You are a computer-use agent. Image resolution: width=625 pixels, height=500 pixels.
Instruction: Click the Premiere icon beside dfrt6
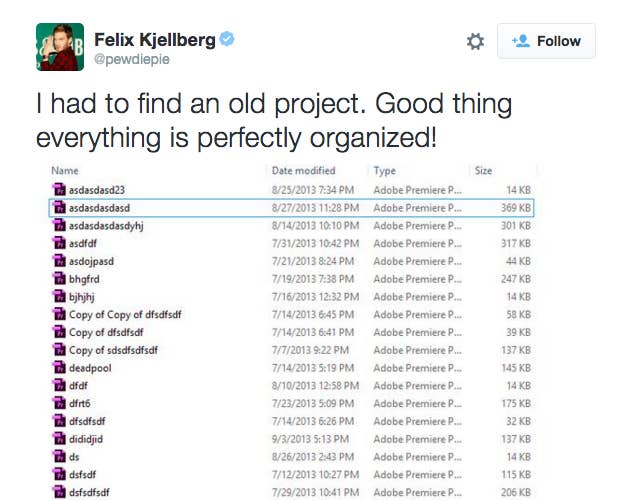[x=58, y=404]
